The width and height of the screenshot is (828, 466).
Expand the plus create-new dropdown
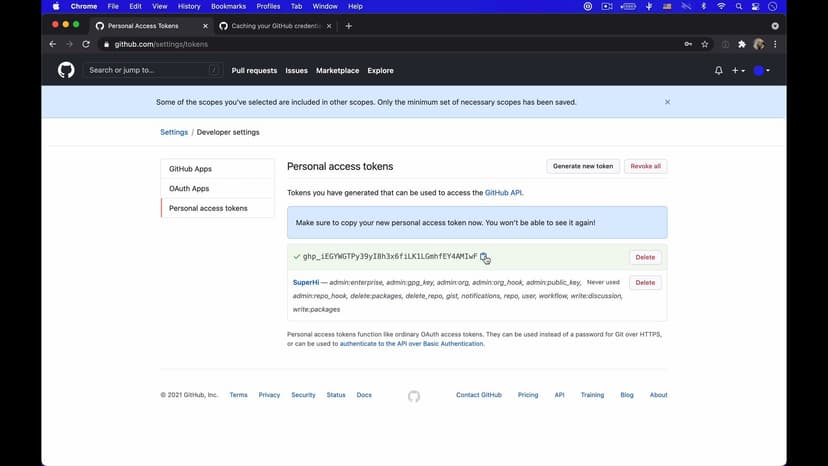(x=738, y=71)
